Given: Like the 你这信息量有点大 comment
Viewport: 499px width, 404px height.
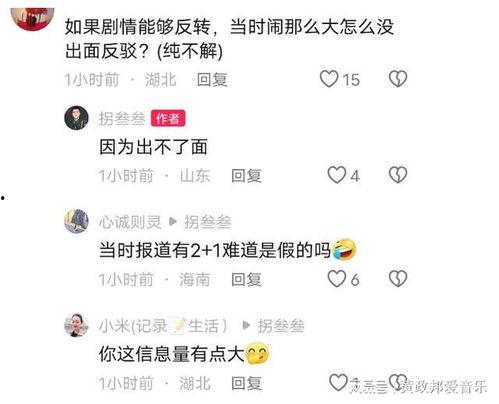Looking at the screenshot, I should click(338, 382).
